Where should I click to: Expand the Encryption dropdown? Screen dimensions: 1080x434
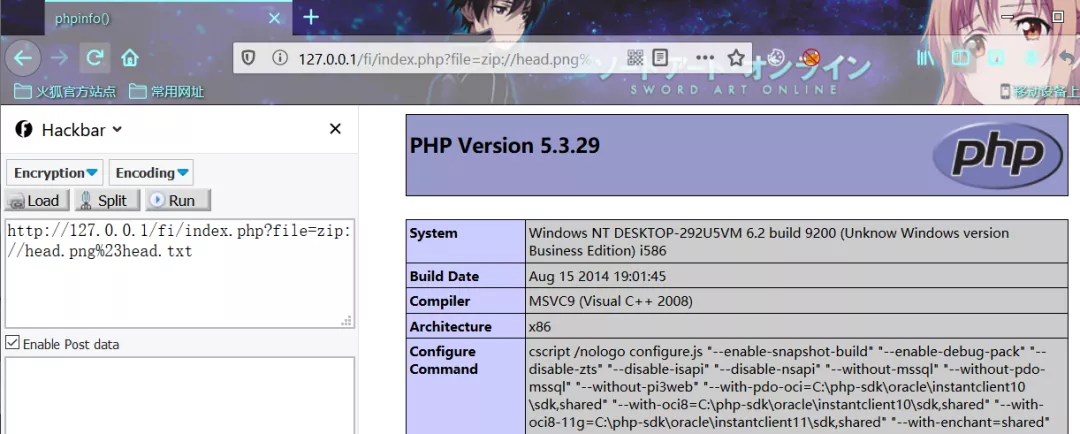click(x=54, y=173)
